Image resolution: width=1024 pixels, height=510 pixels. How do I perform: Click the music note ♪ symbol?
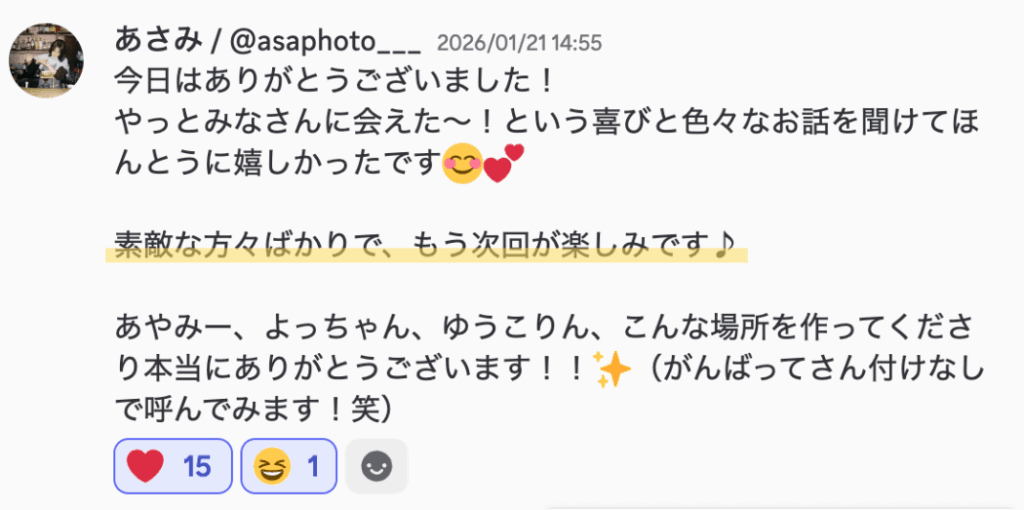(x=728, y=243)
